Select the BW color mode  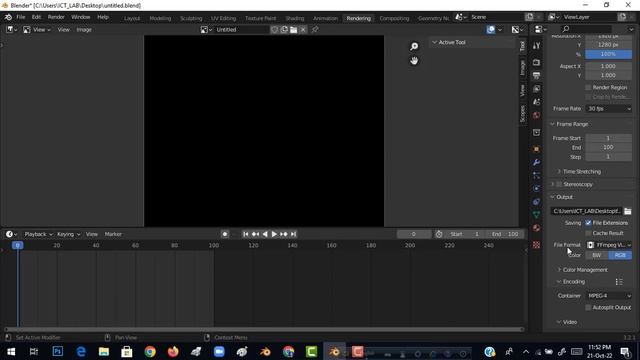pos(597,256)
